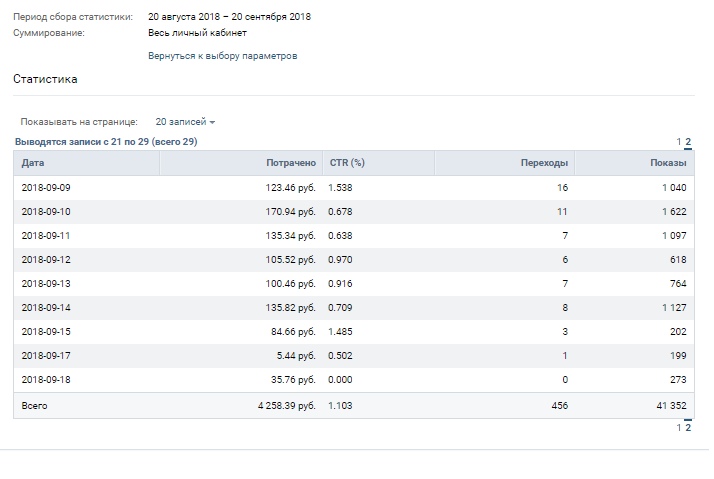Click the statistics period date range text
The width and height of the screenshot is (714, 479).
coord(229,17)
